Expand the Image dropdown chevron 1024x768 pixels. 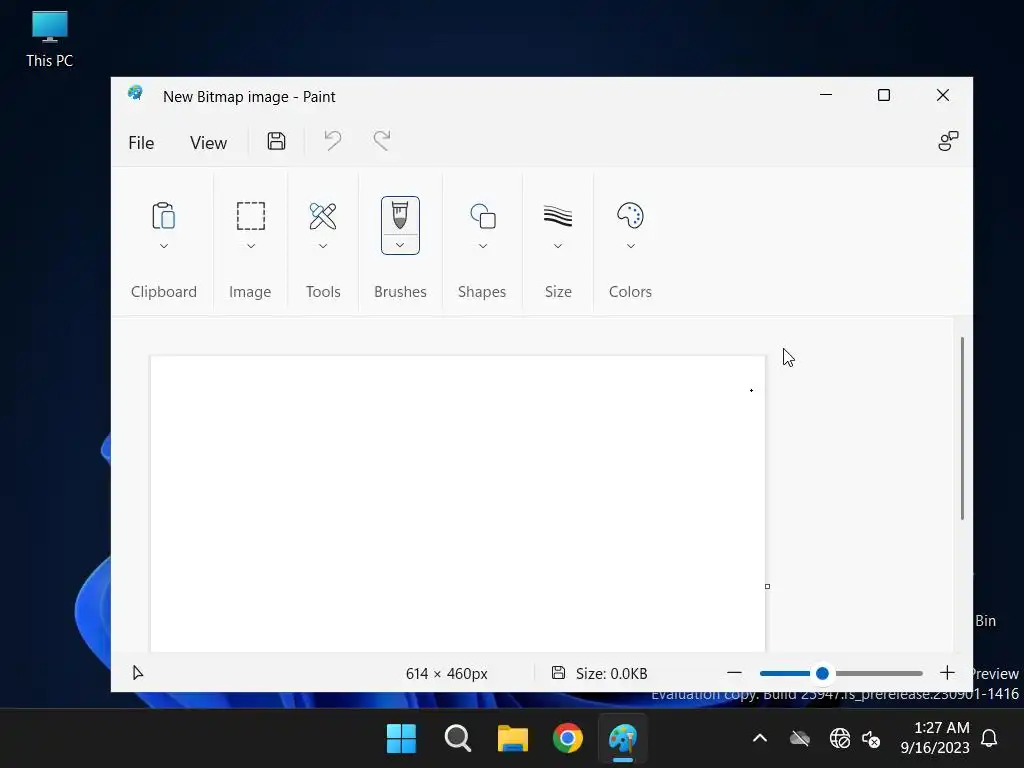point(251,246)
